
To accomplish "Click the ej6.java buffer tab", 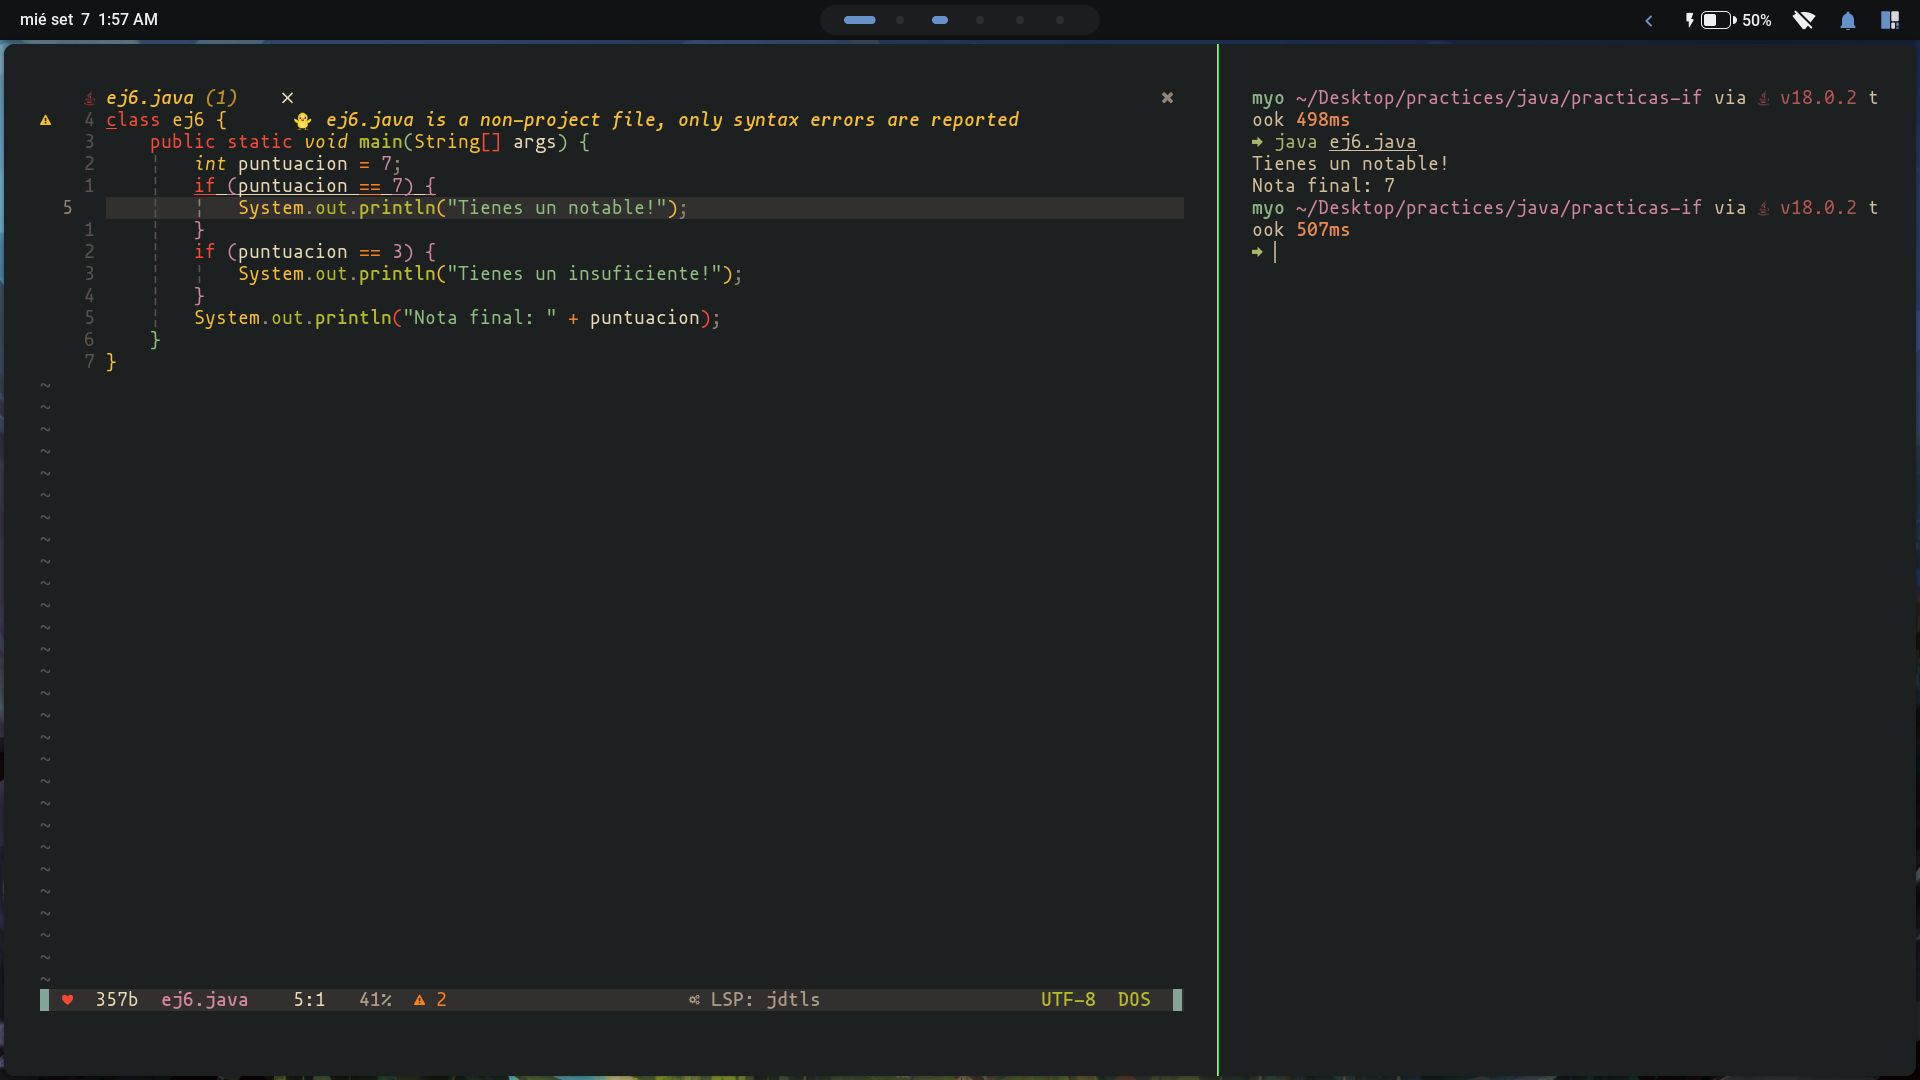I will (x=171, y=98).
